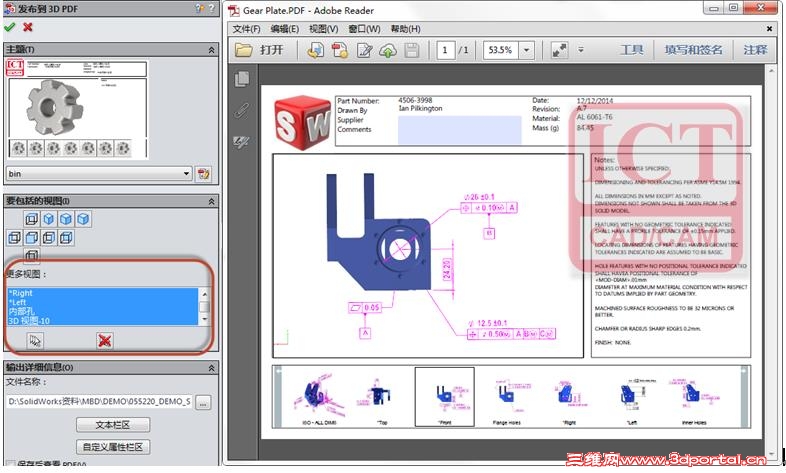
Task: Select *Left in the more views list
Action: [x=103, y=302]
